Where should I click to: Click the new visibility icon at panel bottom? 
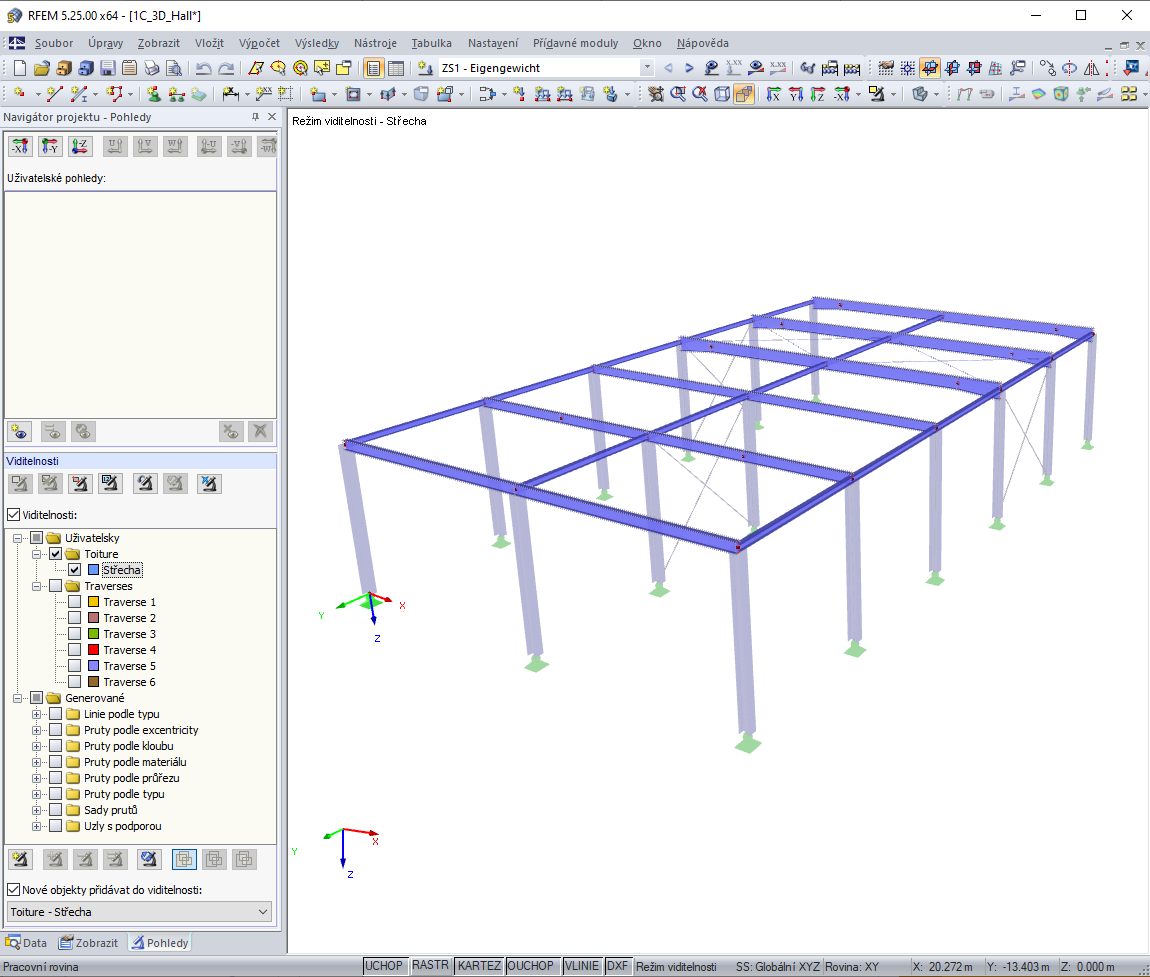[20, 859]
